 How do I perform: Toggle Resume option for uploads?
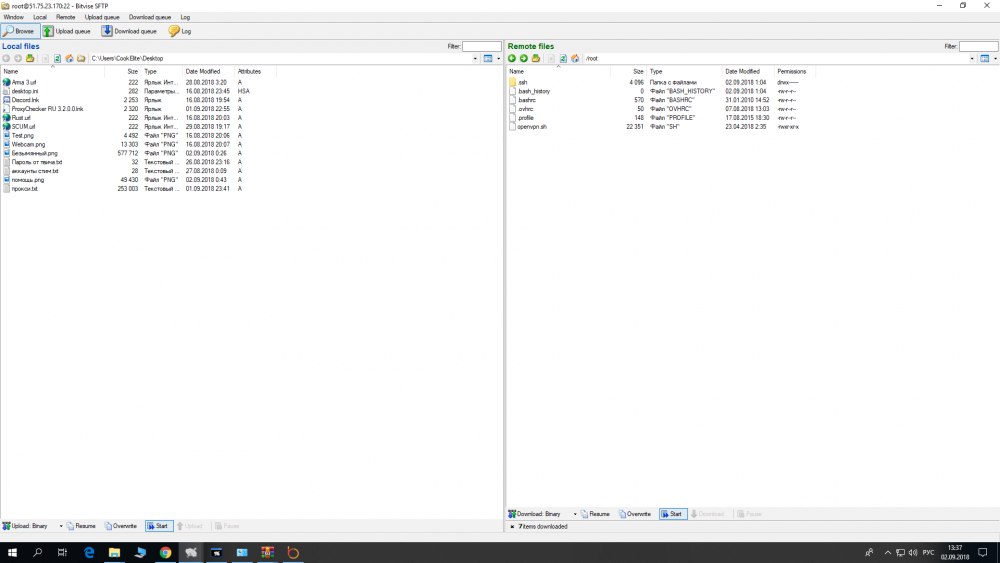coord(81,526)
